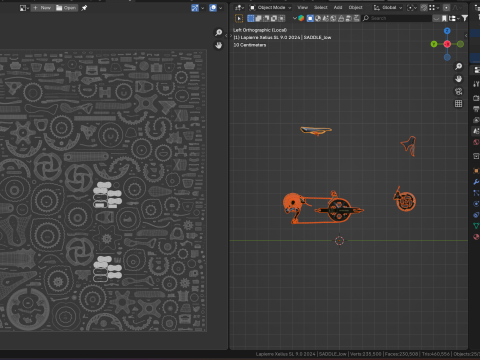Open the Global transform orientation dropdown
Screen dimensions: 480x360
[x=388, y=7]
